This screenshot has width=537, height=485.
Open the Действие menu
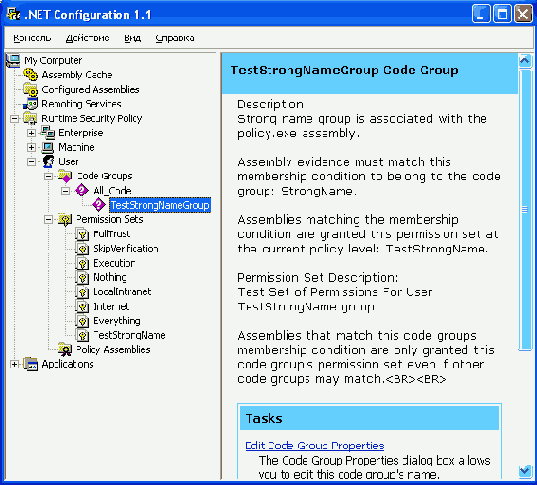[x=88, y=38]
